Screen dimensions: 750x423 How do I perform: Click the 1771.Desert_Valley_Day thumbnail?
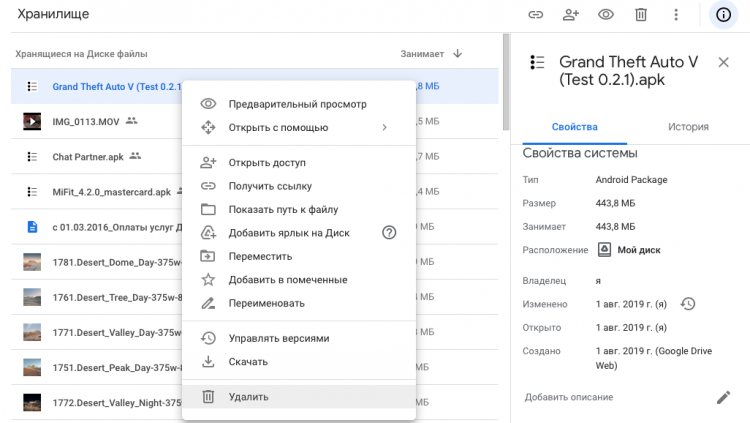tap(32, 332)
